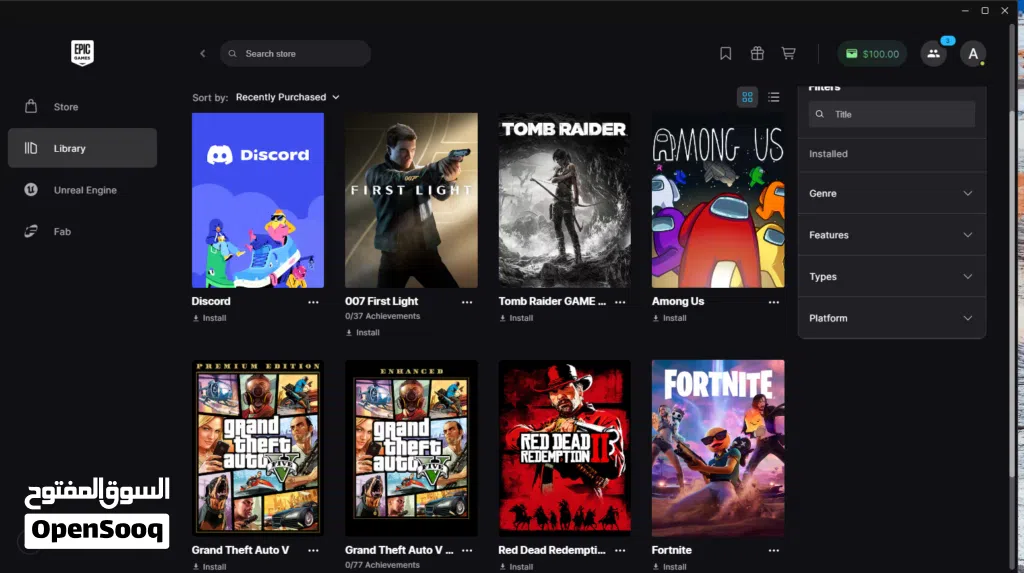Install Red Dead Redemption
The width and height of the screenshot is (1024, 573).
tap(517, 566)
